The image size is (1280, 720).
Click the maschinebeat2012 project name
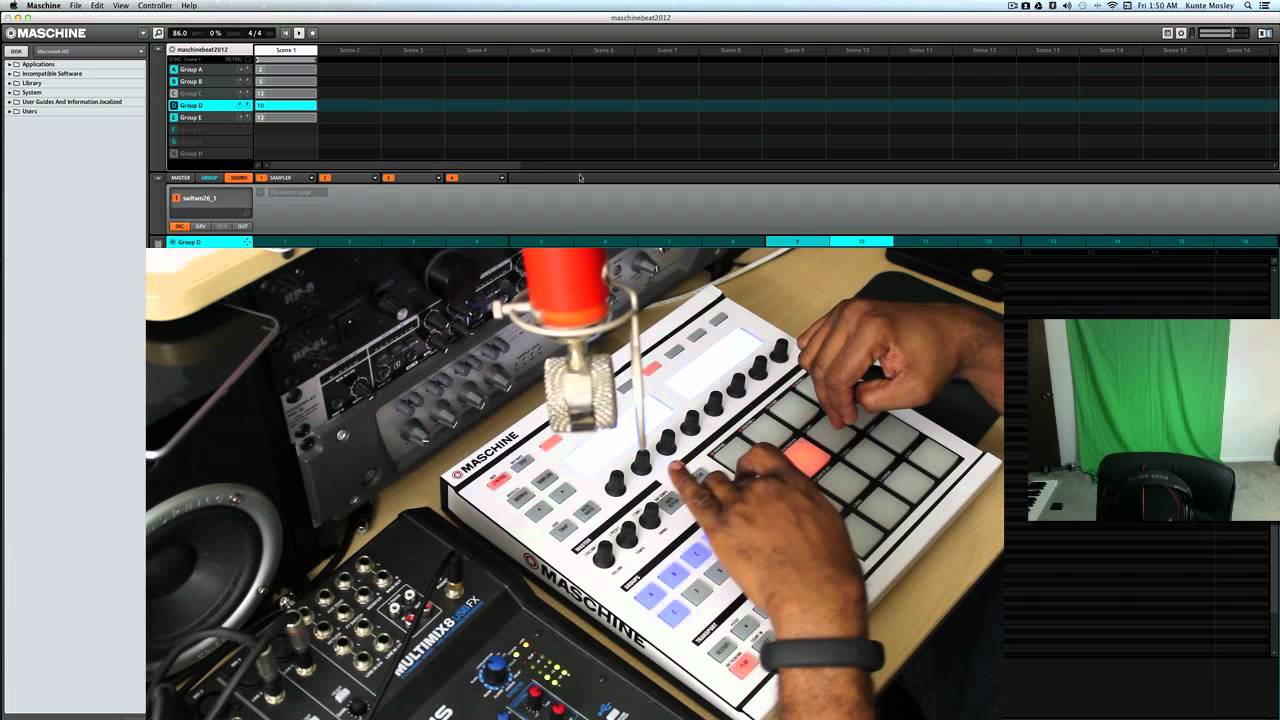click(202, 50)
